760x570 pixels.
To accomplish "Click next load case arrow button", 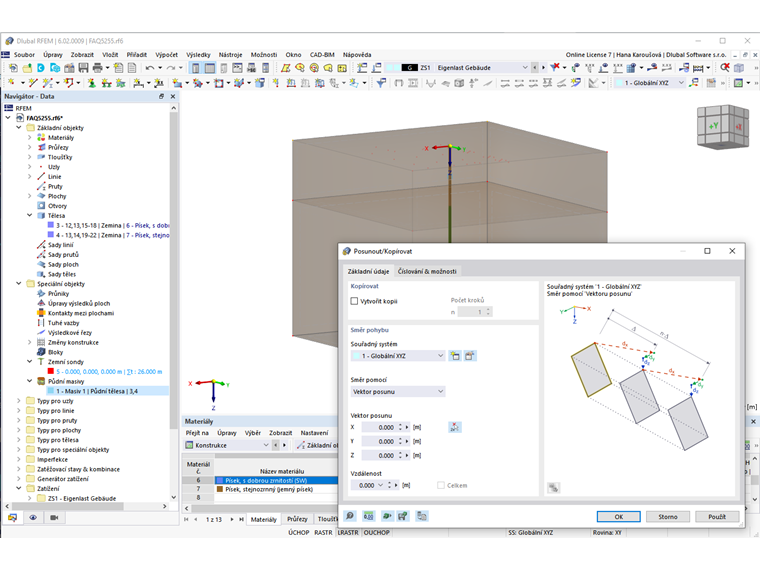I will [543, 67].
